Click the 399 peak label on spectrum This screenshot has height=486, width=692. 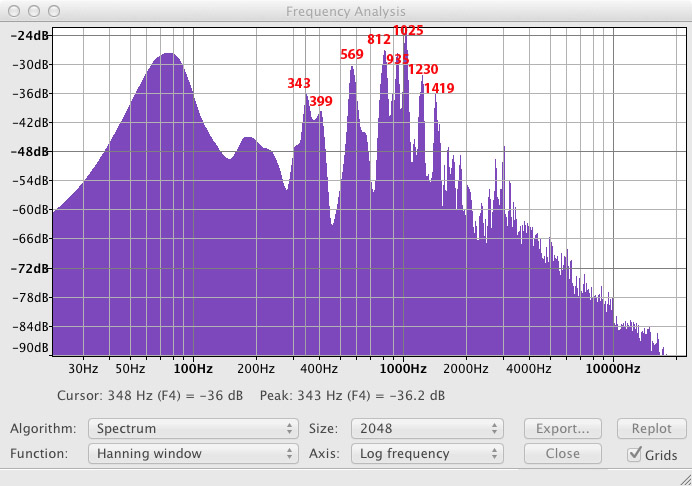point(321,101)
